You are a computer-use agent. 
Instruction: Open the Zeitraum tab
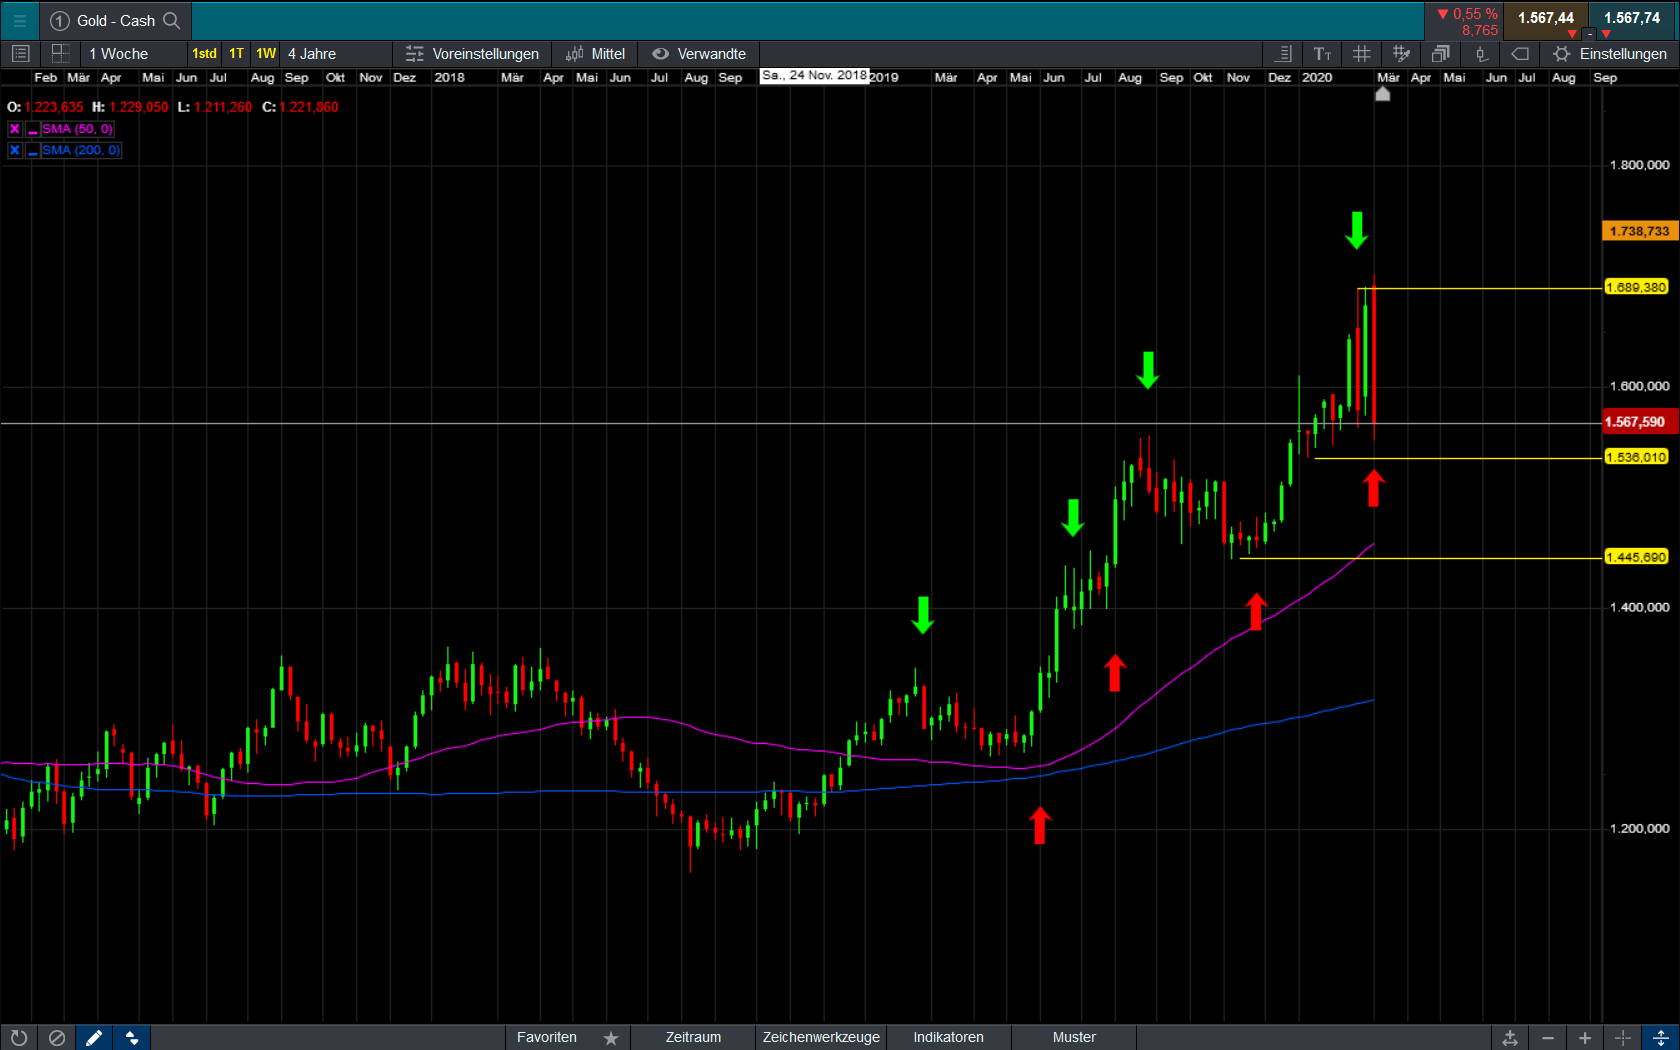coord(693,1038)
